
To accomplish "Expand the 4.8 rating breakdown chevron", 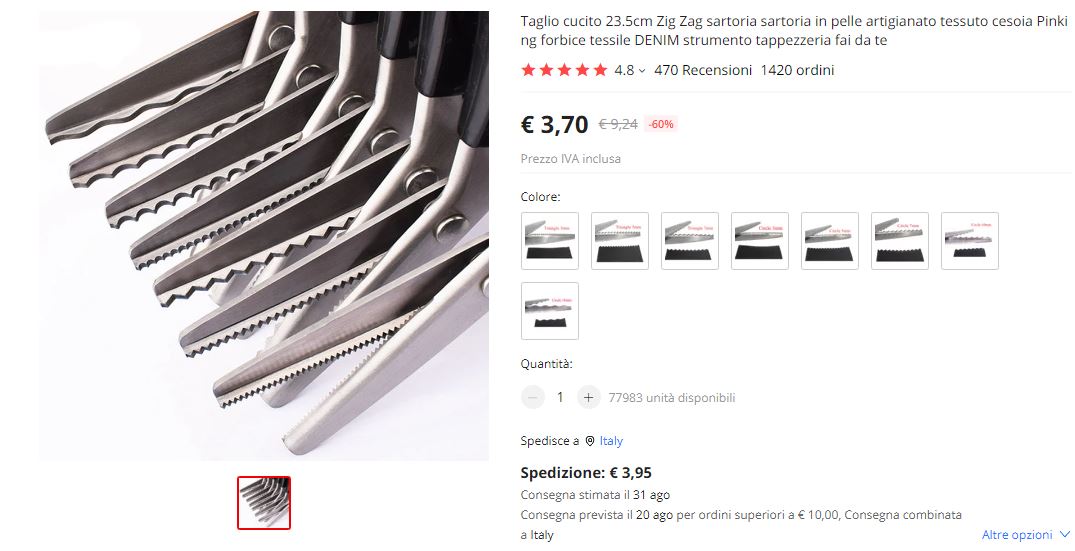I will tap(642, 71).
